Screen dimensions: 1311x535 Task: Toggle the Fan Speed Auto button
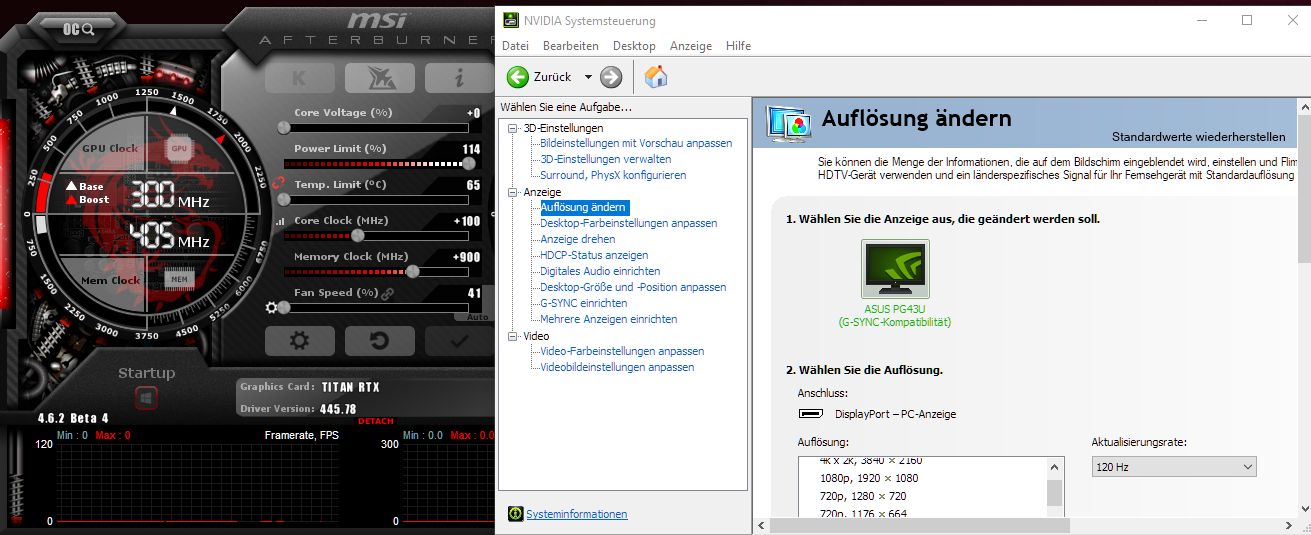click(x=477, y=317)
